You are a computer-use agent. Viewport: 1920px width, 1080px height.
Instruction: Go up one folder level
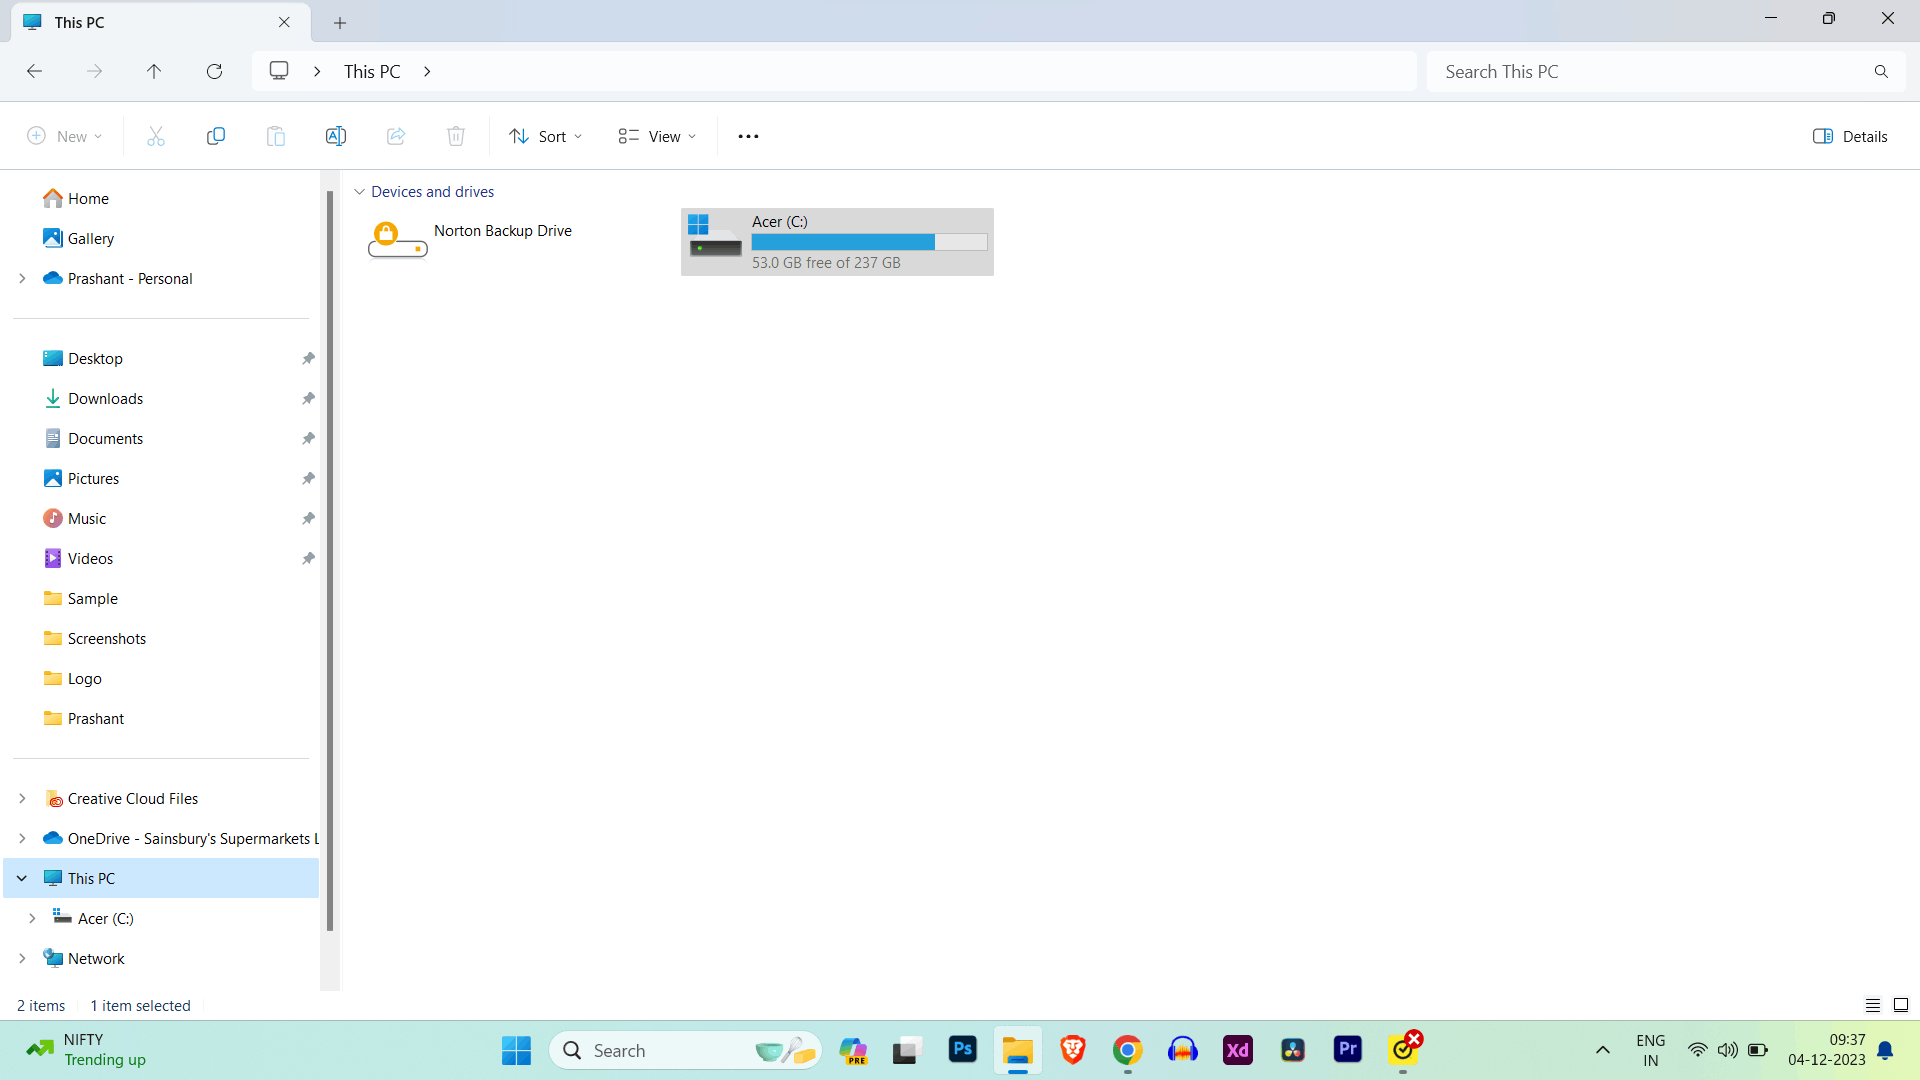point(154,71)
